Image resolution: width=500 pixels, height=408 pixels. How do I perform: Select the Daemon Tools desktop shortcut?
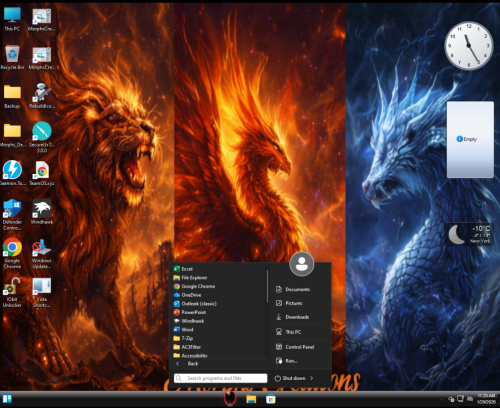pyautogui.click(x=12, y=173)
